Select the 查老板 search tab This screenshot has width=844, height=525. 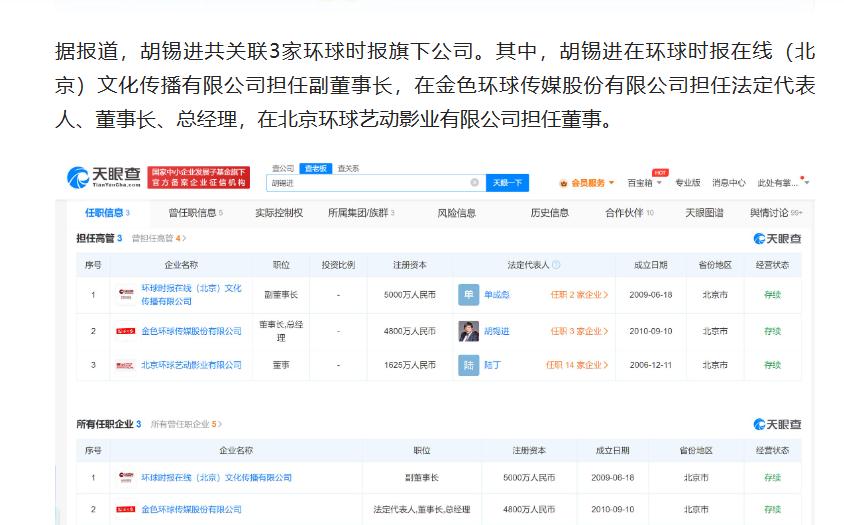(316, 169)
